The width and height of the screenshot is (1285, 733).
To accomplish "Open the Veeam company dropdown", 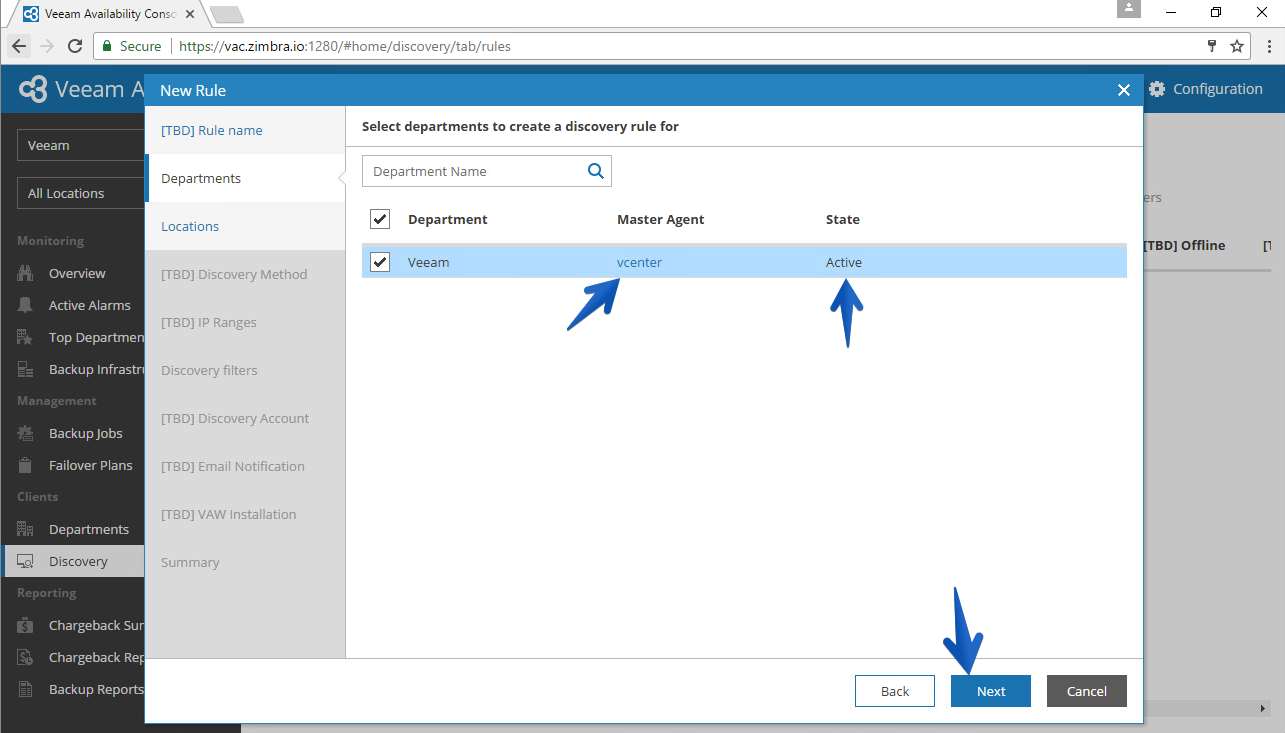I will [80, 145].
